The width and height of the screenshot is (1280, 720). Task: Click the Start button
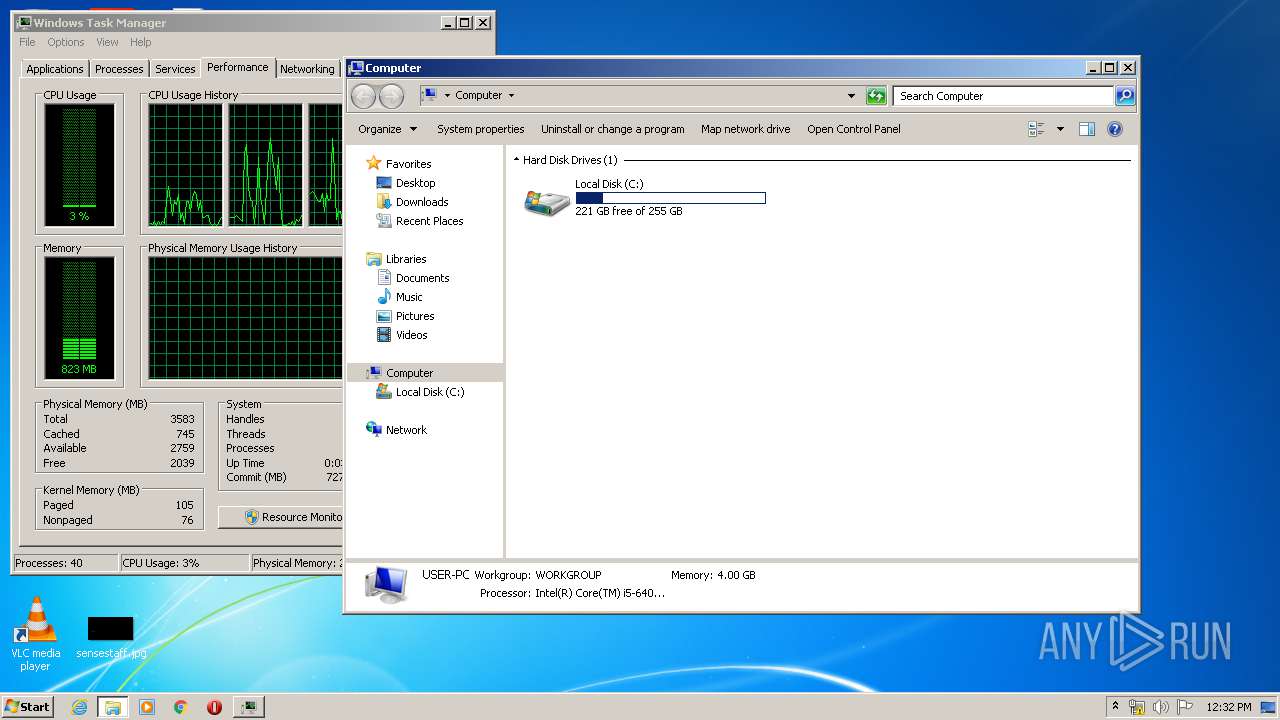tap(28, 707)
